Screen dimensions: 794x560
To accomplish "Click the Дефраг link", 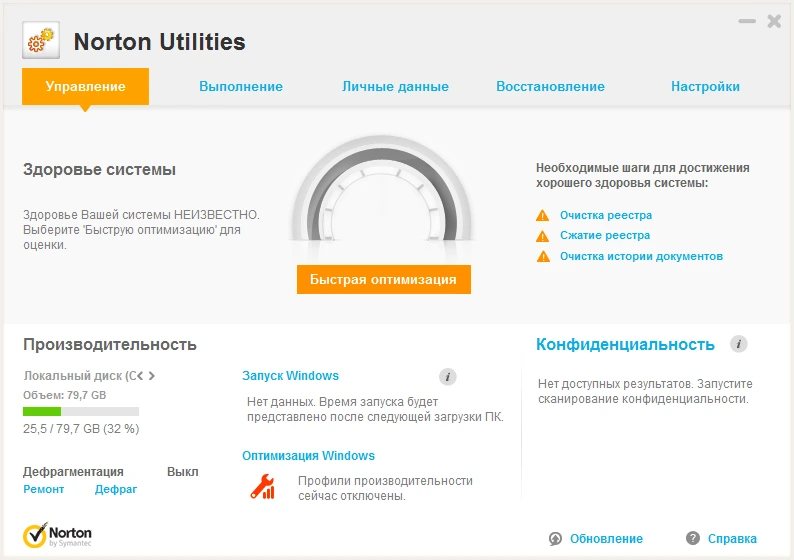I will click(x=116, y=489).
